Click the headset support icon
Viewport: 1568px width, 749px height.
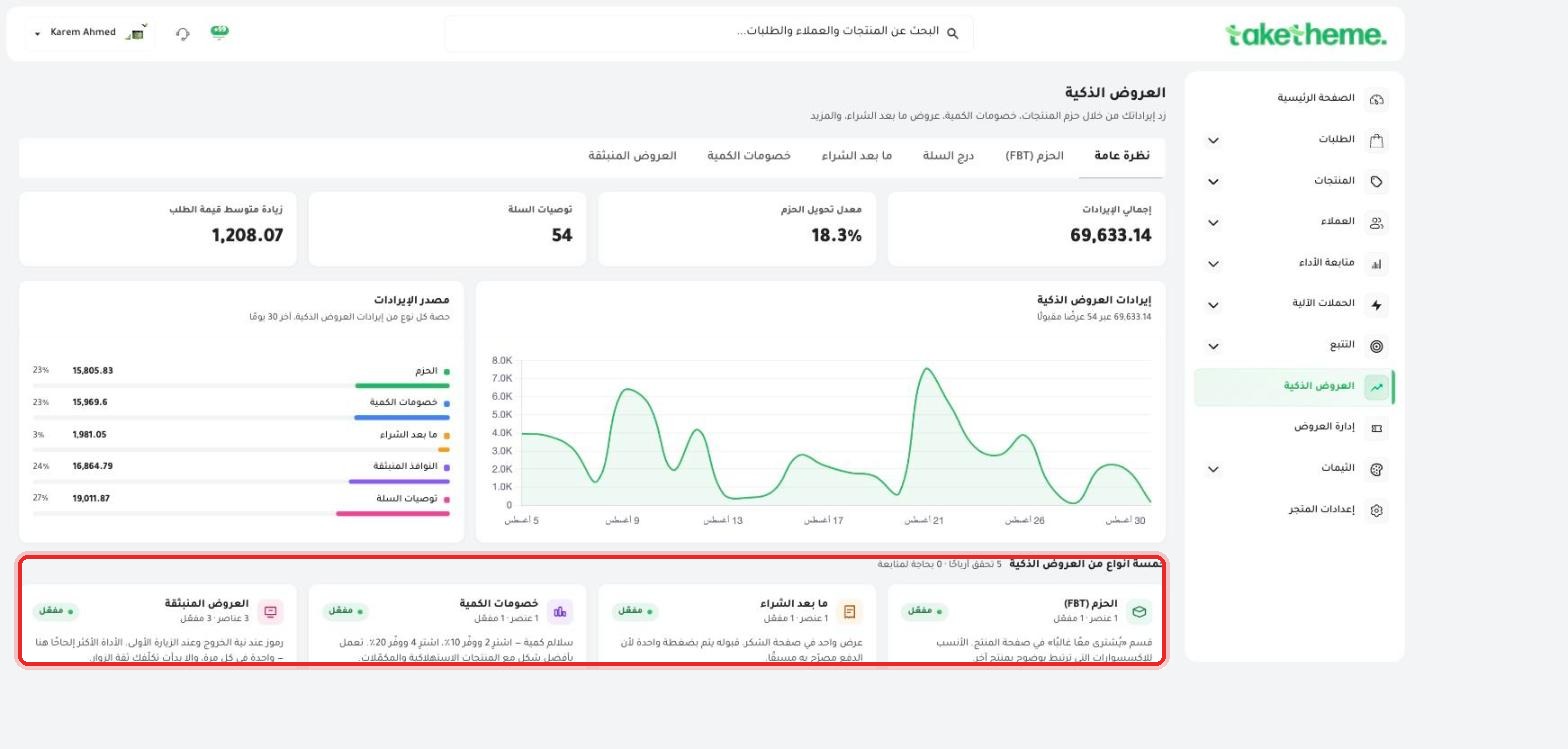point(183,34)
